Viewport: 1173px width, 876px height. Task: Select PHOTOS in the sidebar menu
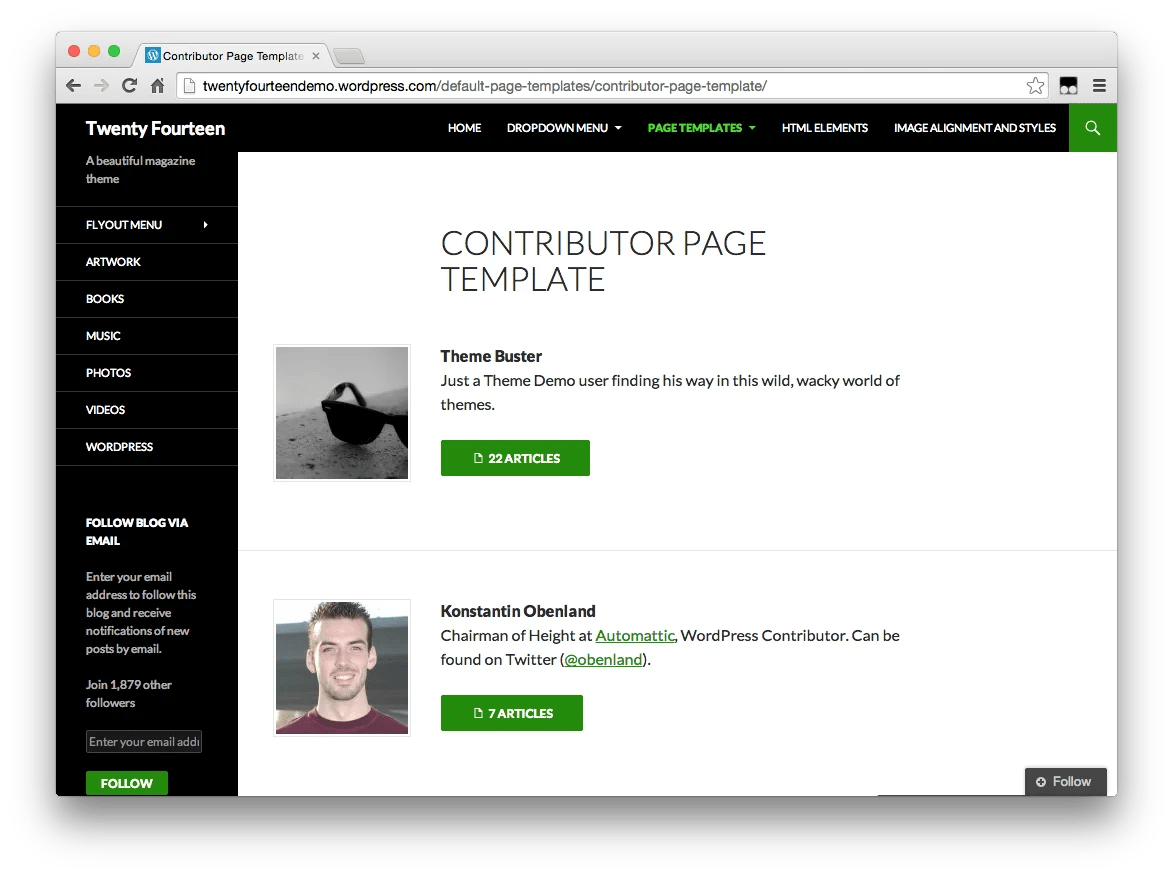(147, 373)
